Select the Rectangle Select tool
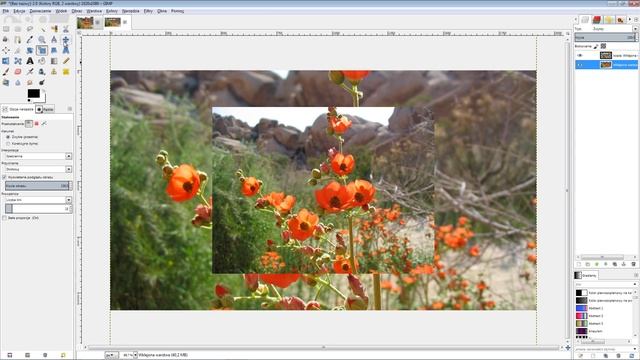 tap(6, 29)
